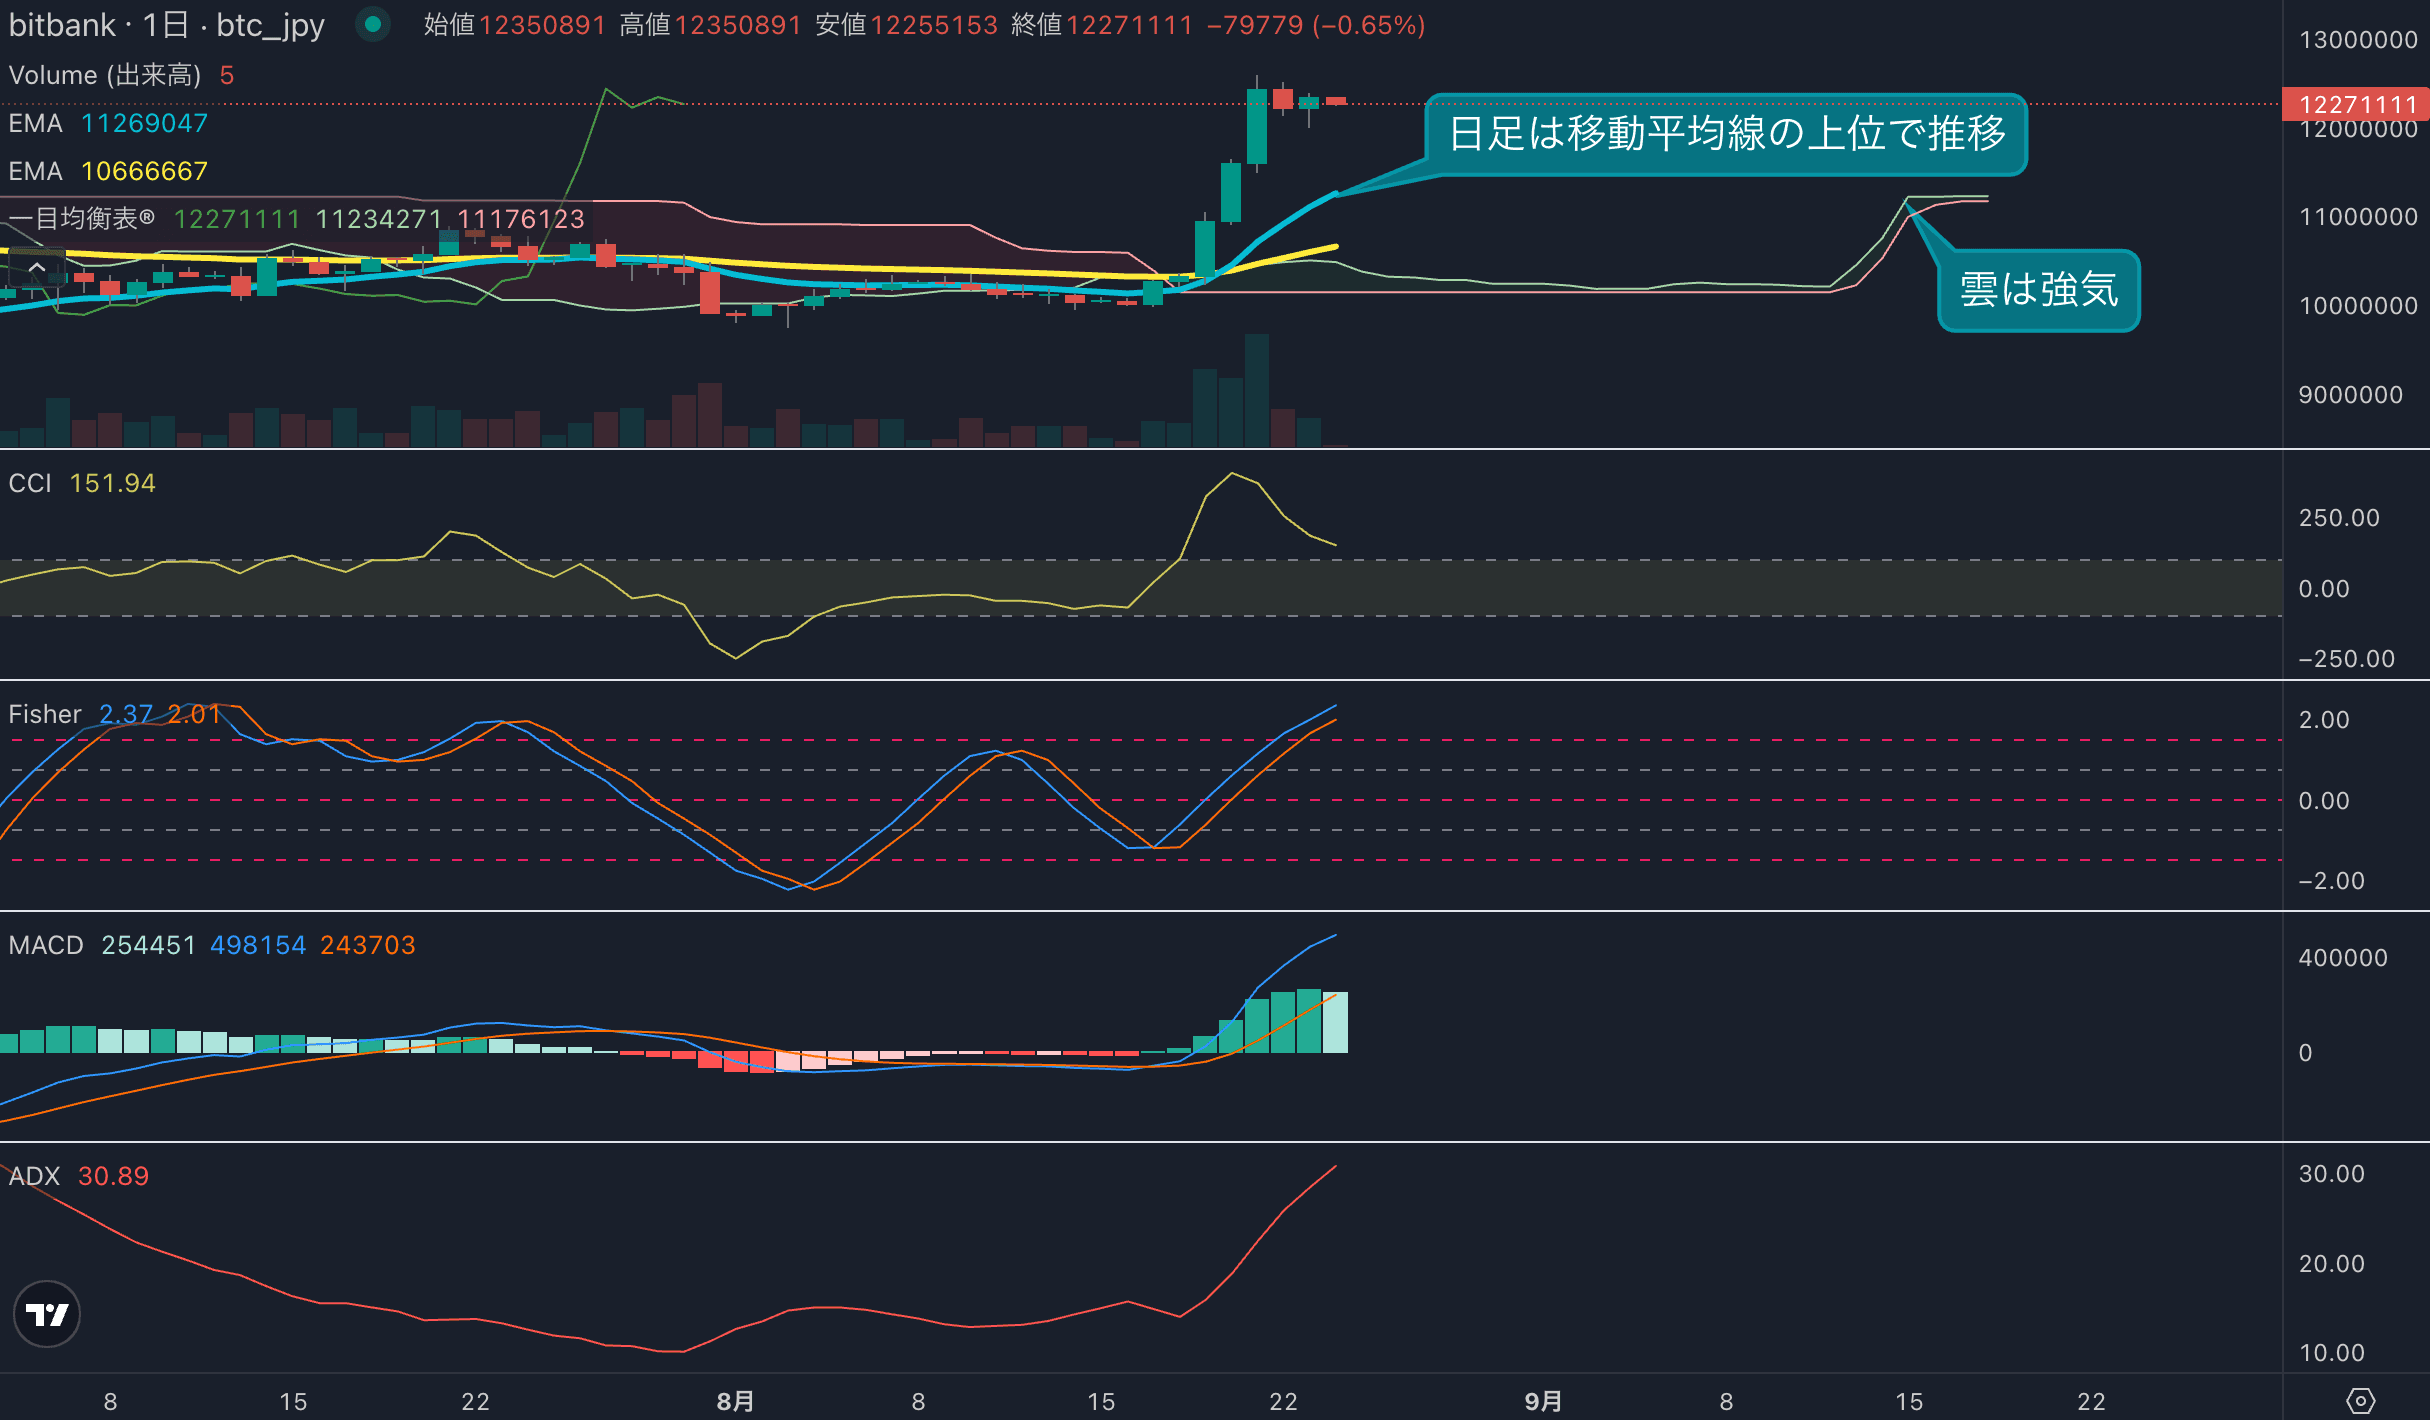Click the 日足は移動平均線の上位で推移 callout
The height and width of the screenshot is (1420, 2430).
click(x=1726, y=134)
